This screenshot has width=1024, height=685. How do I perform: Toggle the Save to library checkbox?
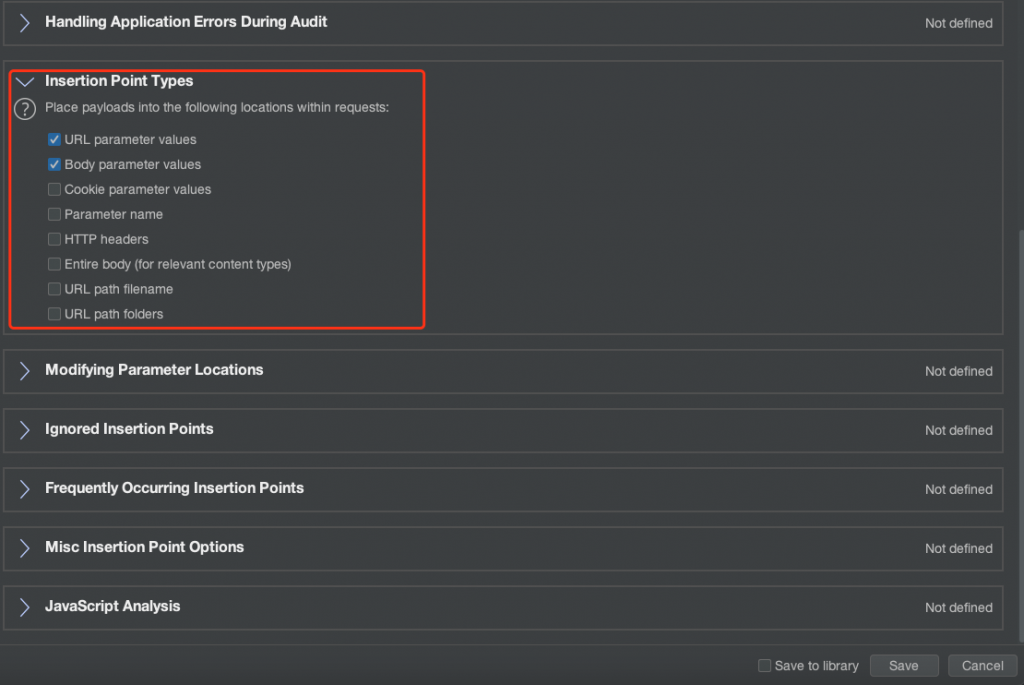pyautogui.click(x=765, y=666)
